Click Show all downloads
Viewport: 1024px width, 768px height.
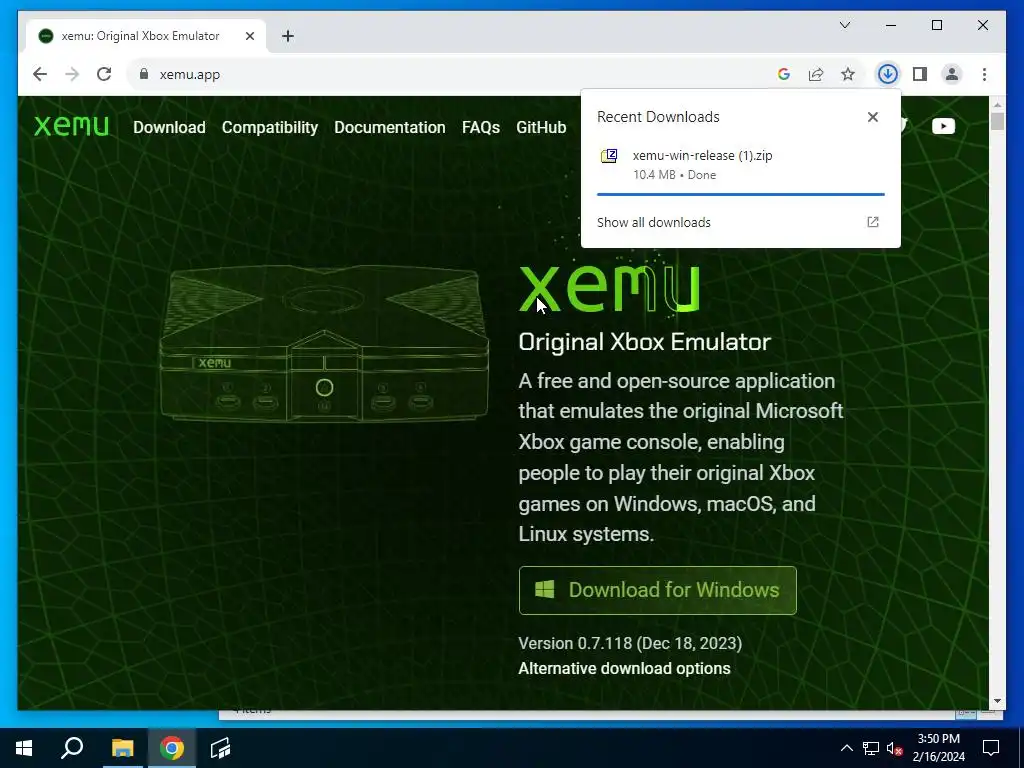pos(654,223)
